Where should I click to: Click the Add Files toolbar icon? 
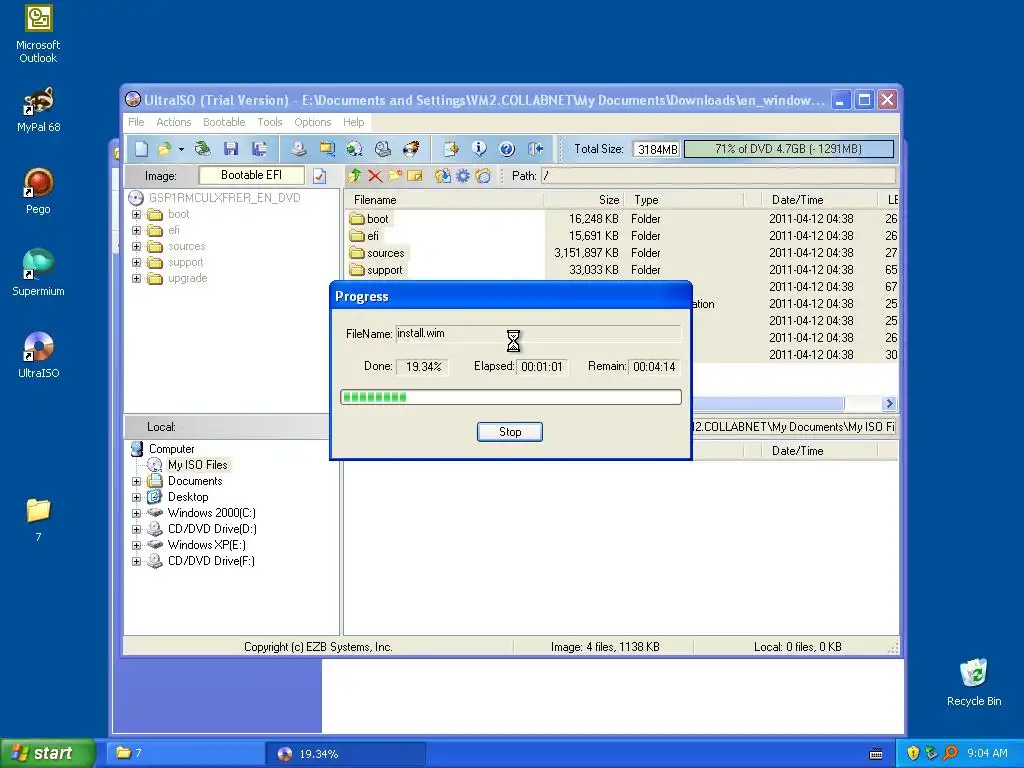pos(451,149)
